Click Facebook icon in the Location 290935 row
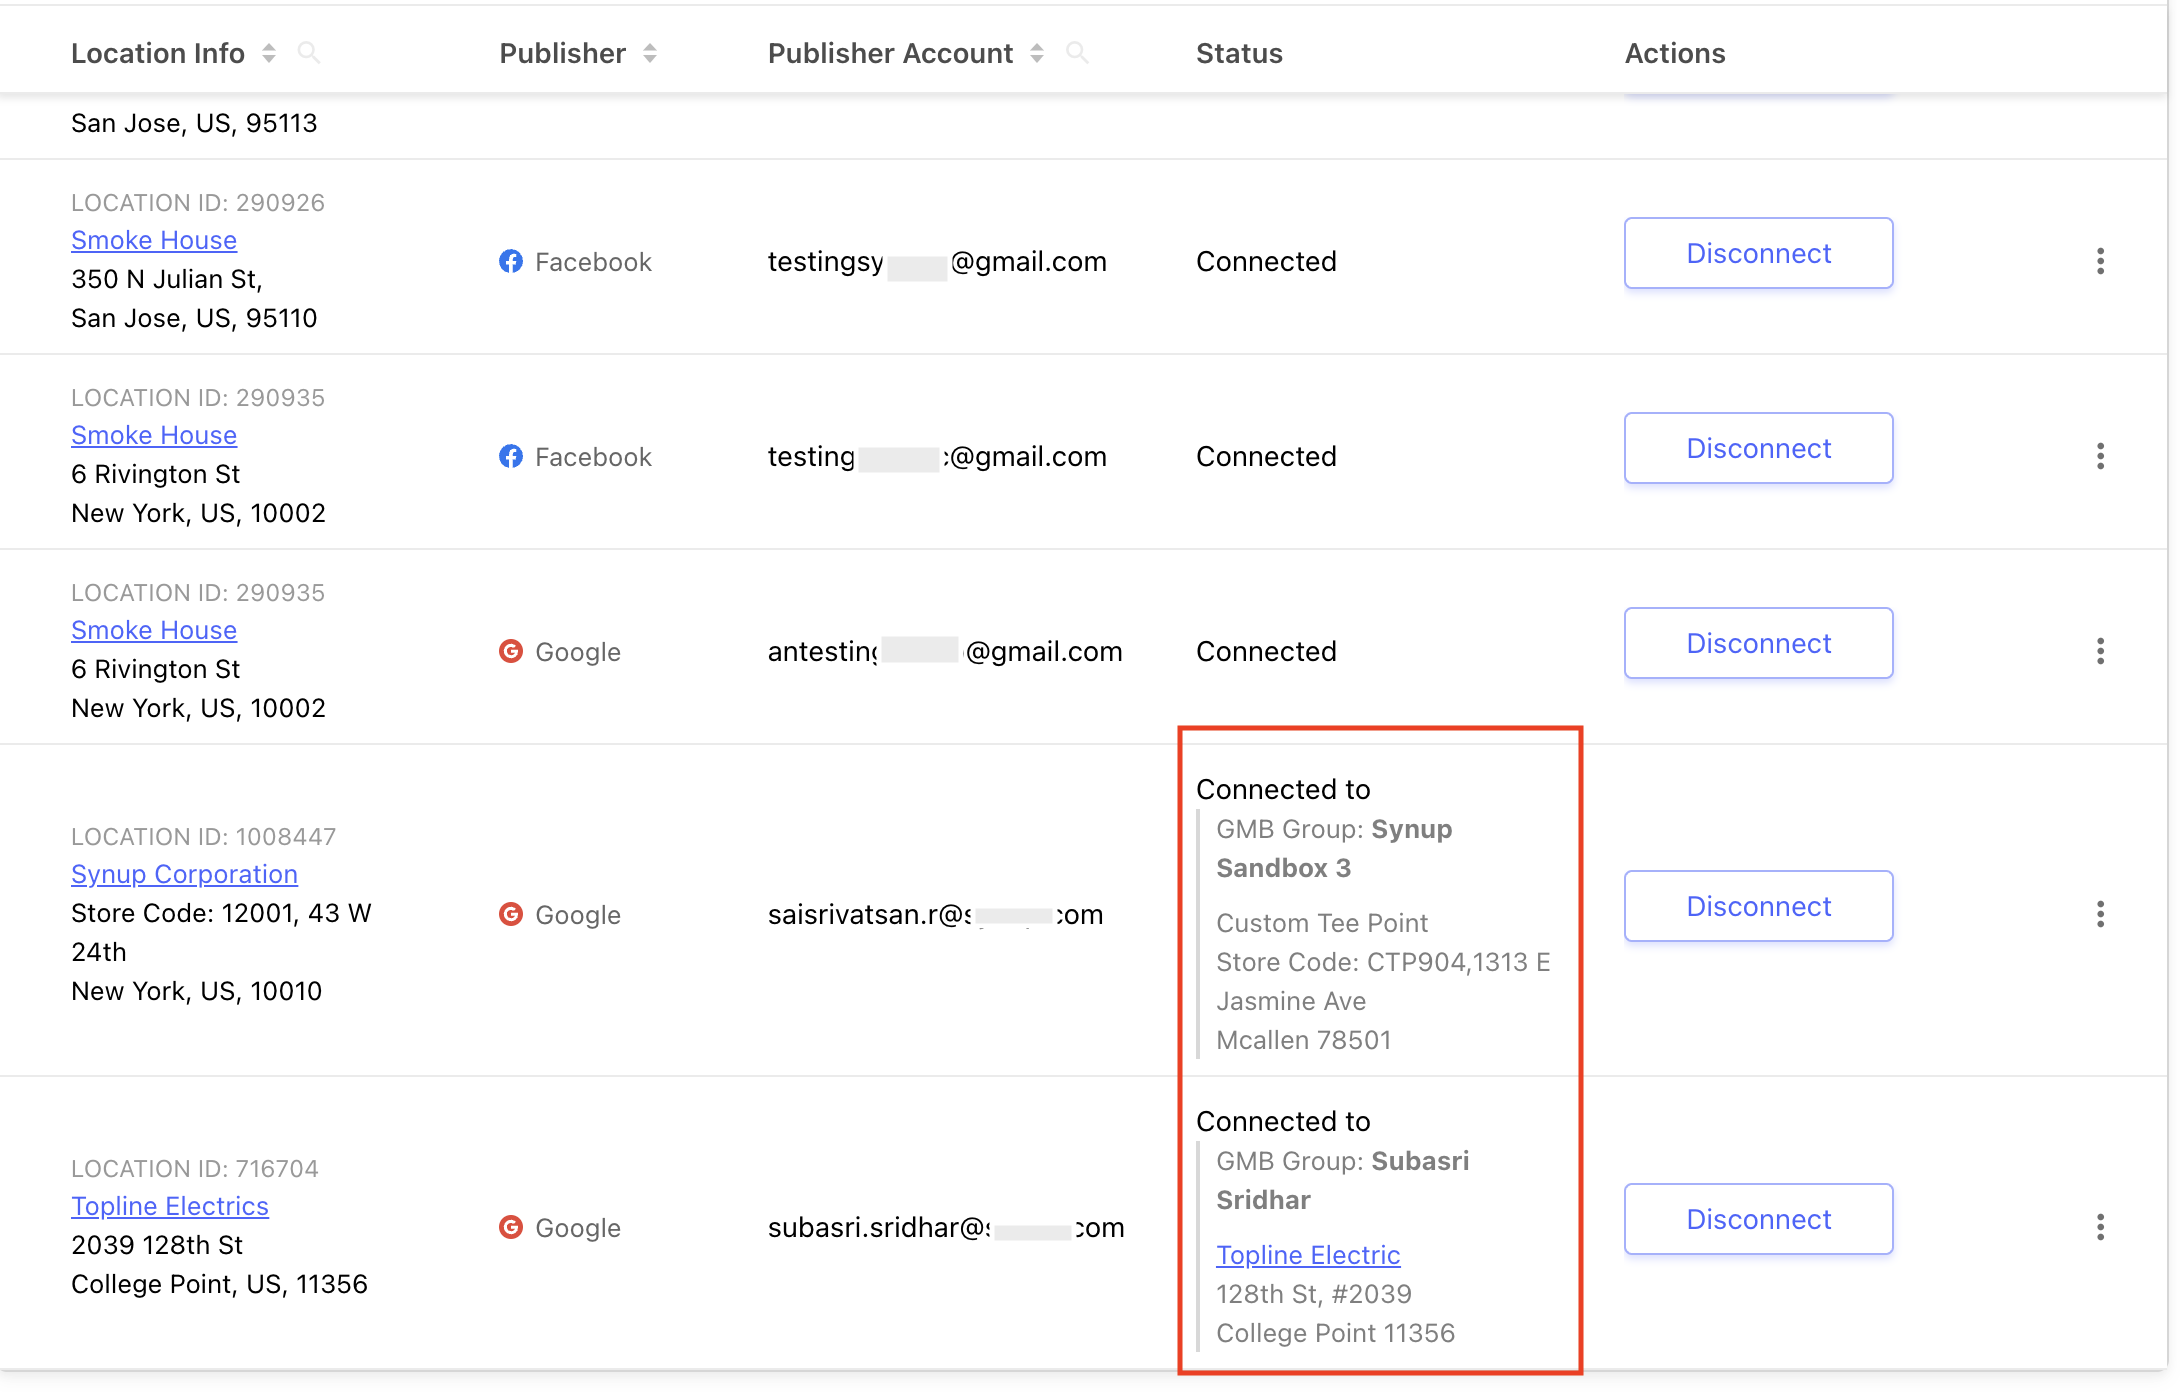 [x=511, y=456]
